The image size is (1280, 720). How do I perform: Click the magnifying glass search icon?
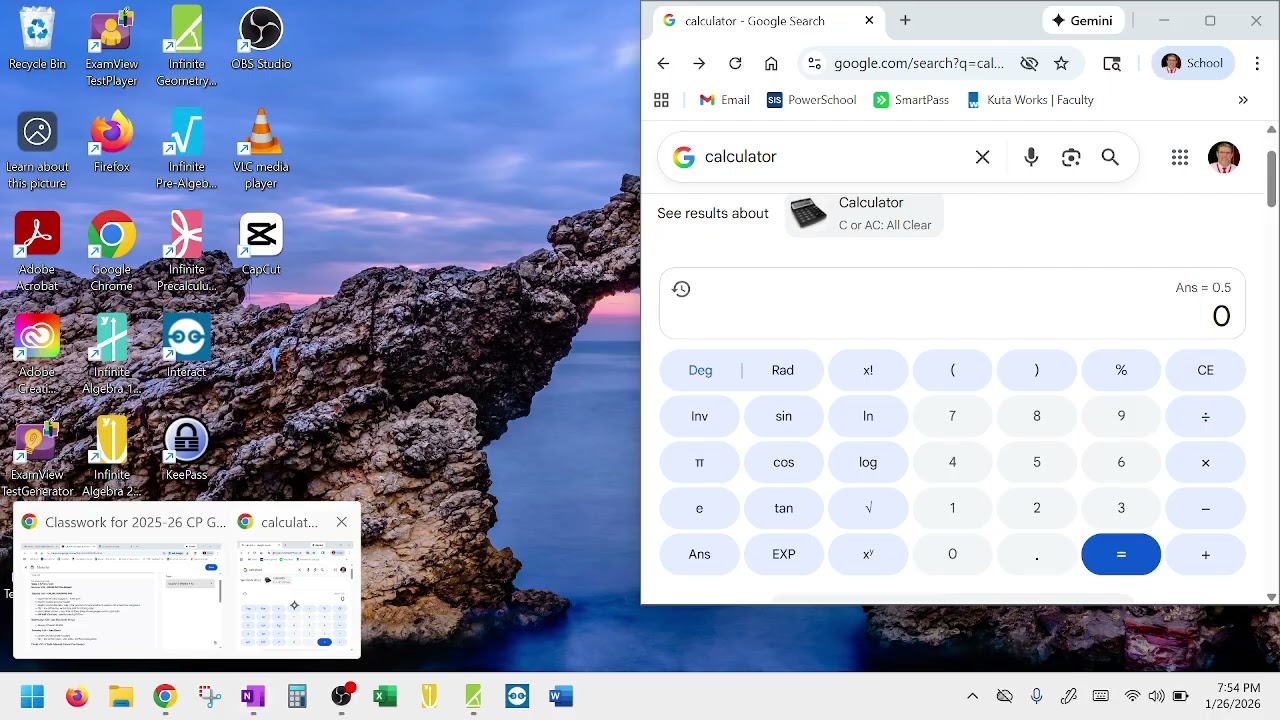pyautogui.click(x=1110, y=157)
